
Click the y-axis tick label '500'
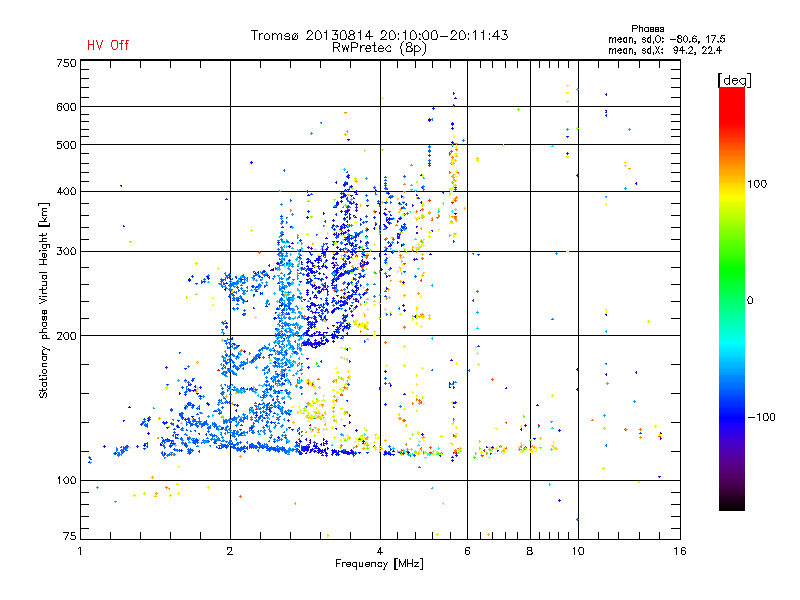pyautogui.click(x=66, y=145)
